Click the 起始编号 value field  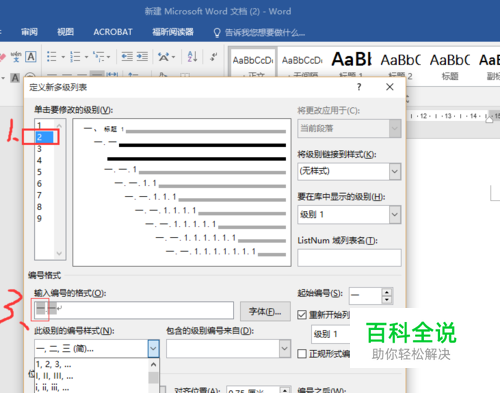point(365,296)
